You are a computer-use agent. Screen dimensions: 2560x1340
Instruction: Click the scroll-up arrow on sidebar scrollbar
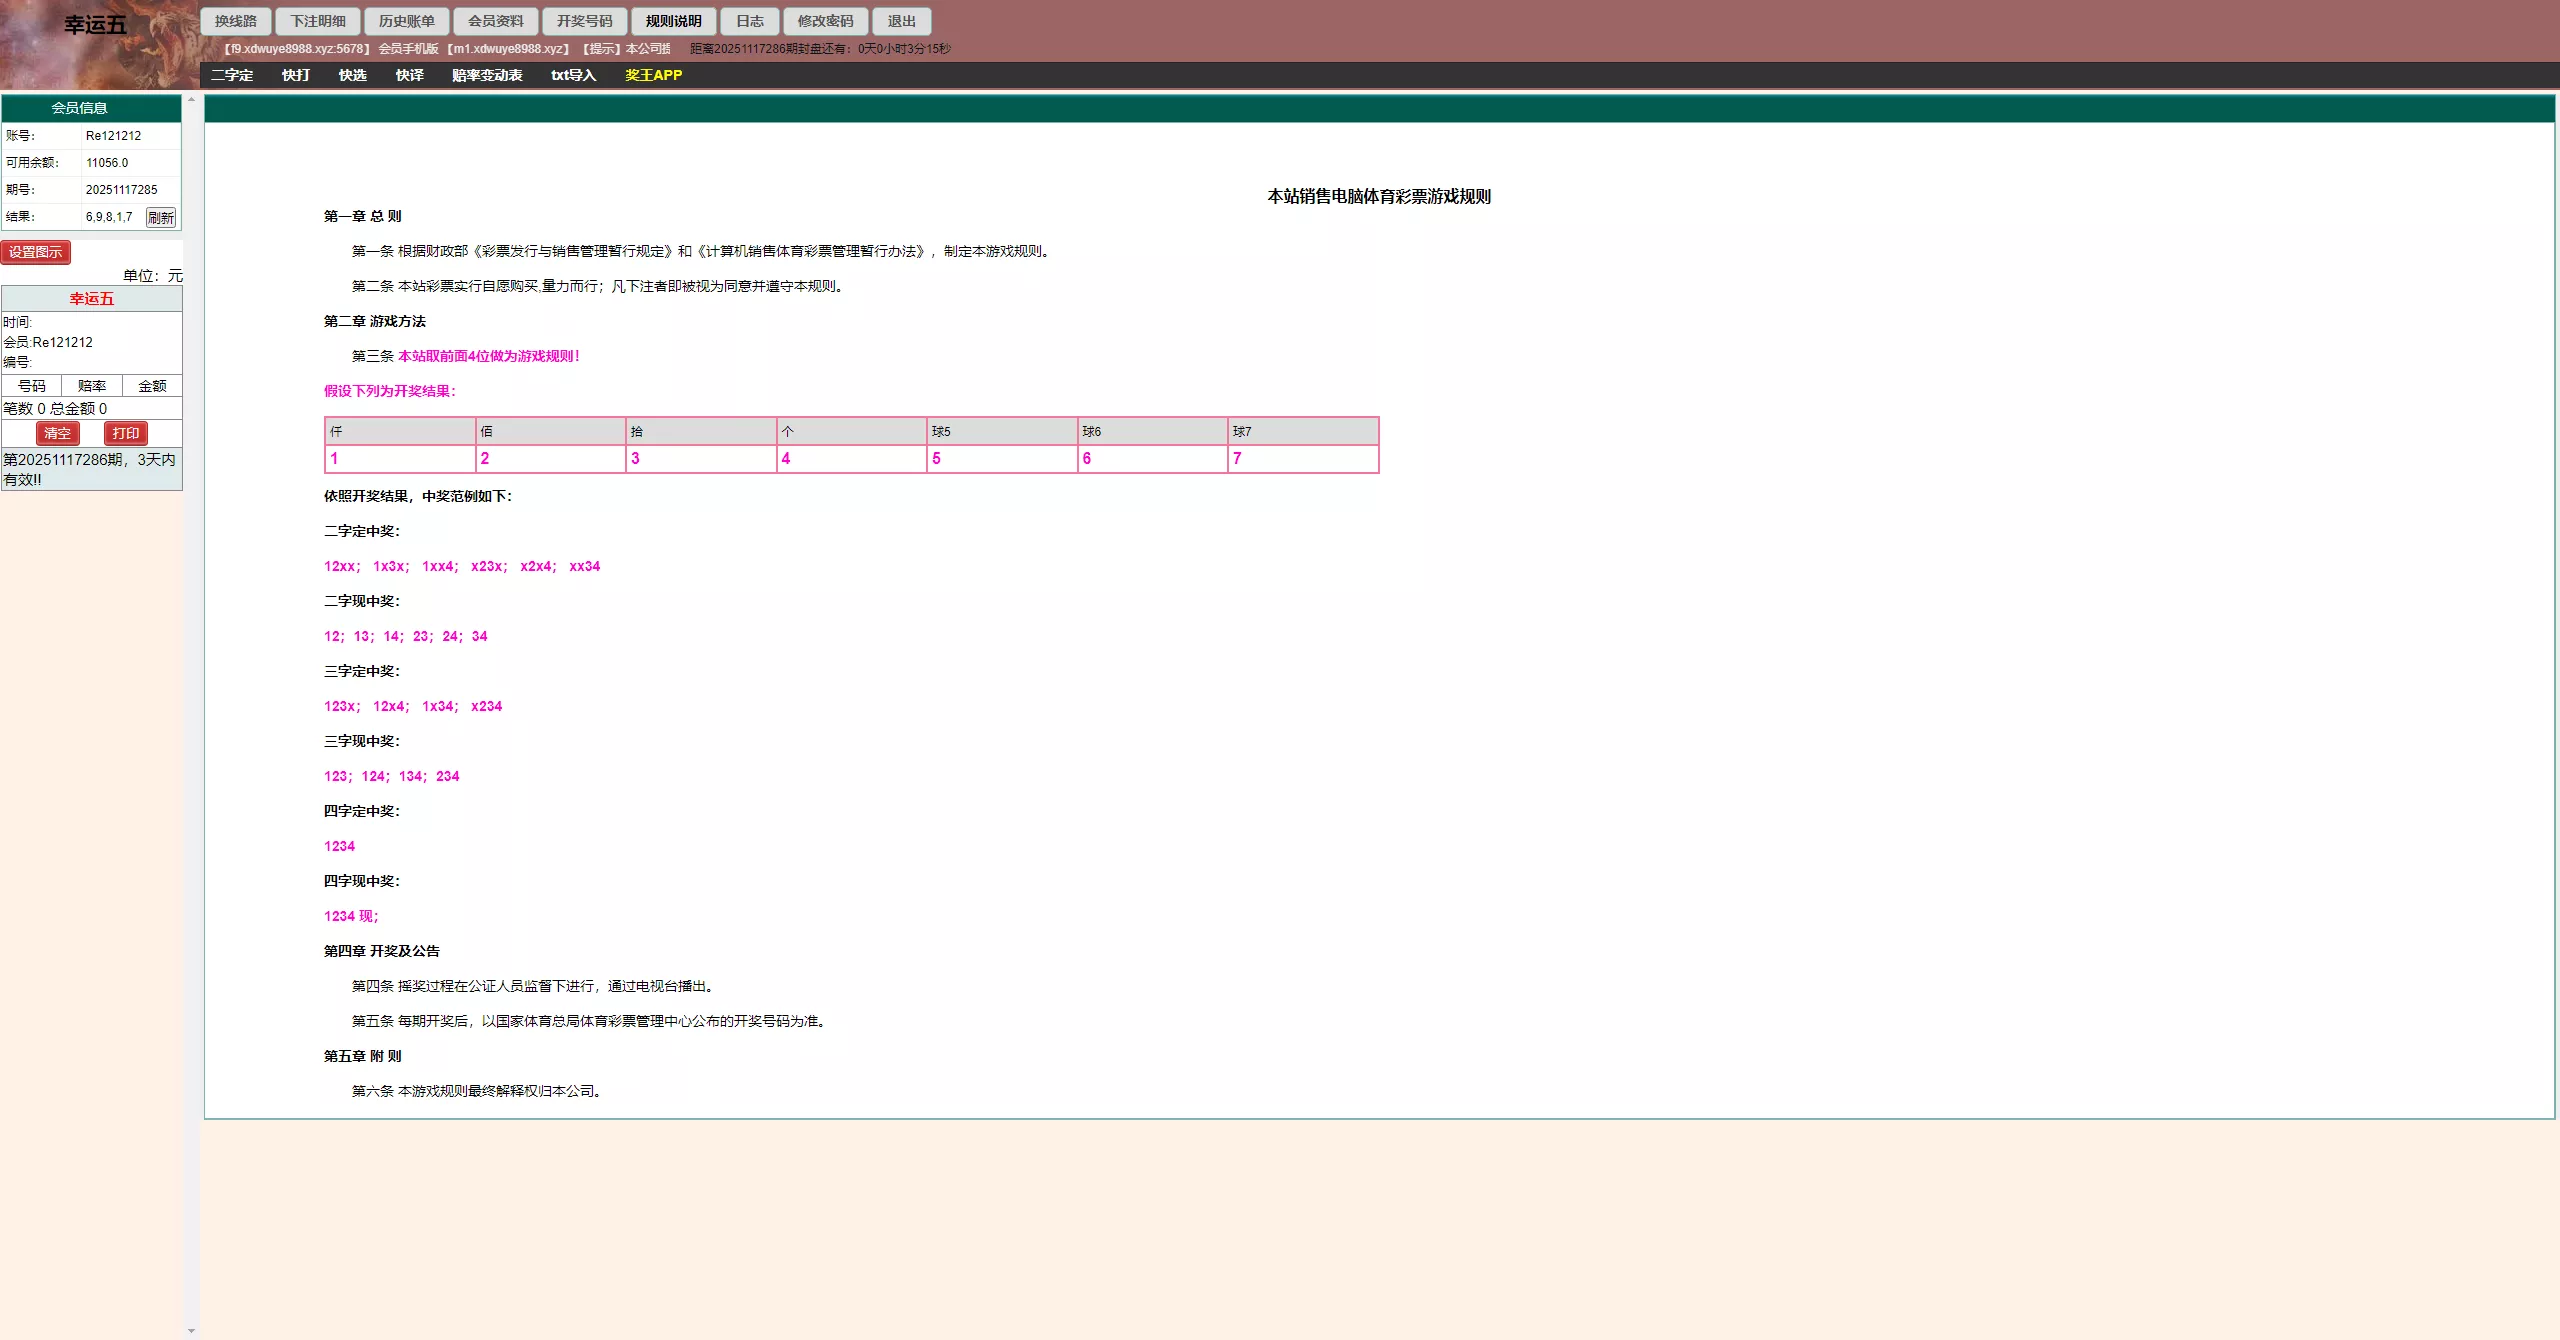(x=191, y=99)
